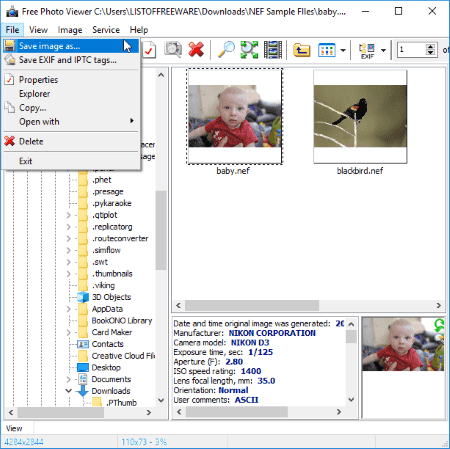This screenshot has height=449, width=450.
Task: Open the Open with submenu
Action: [x=71, y=122]
